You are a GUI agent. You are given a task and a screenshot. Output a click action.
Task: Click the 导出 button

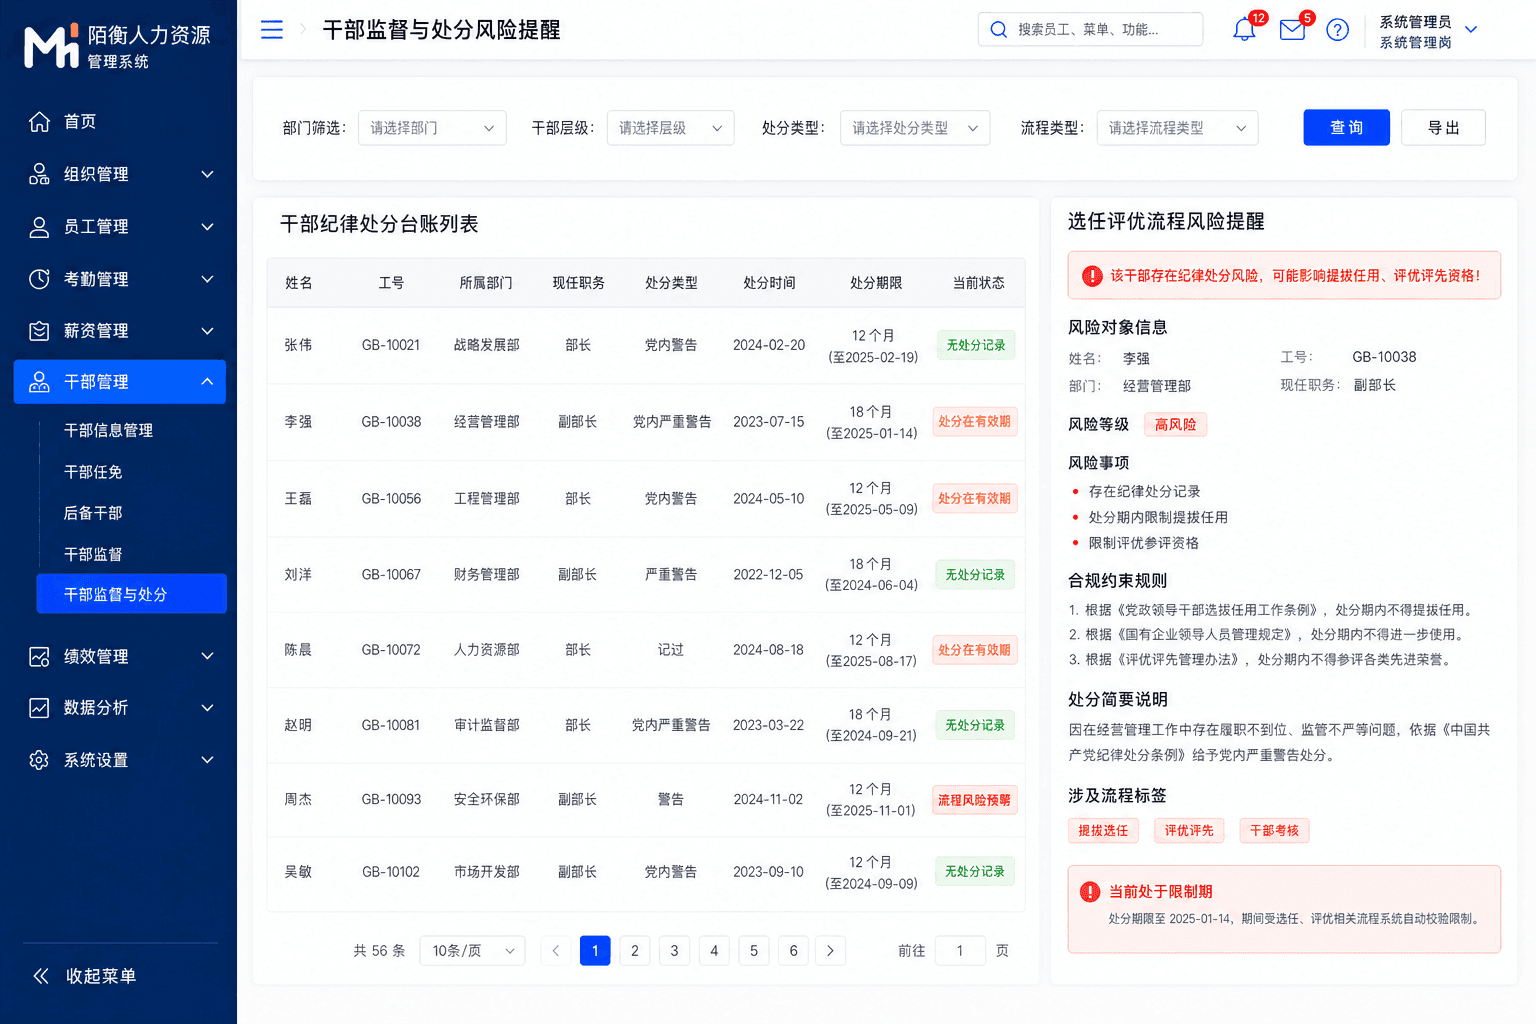1443,128
